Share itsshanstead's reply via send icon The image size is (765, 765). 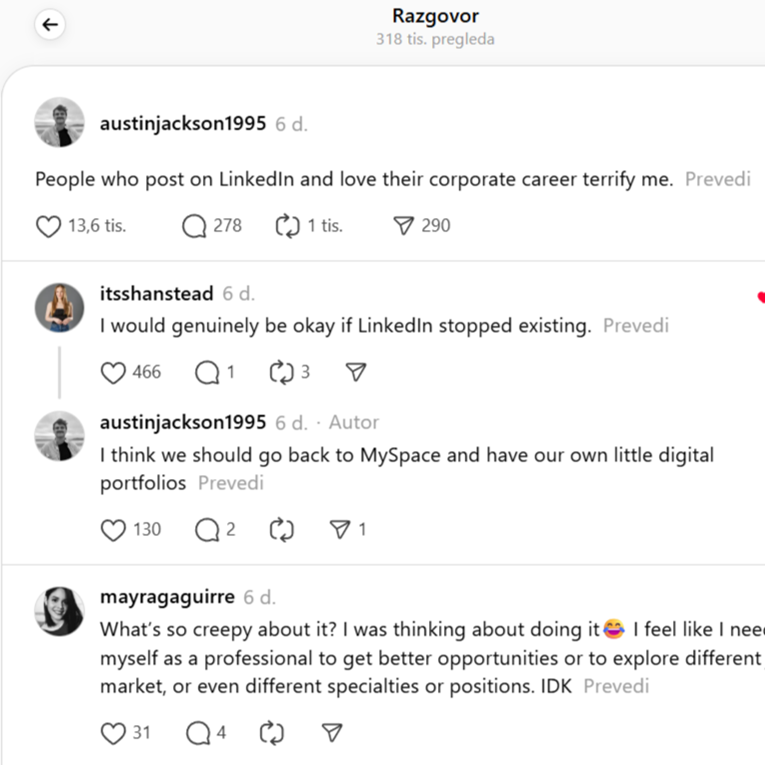pos(355,373)
